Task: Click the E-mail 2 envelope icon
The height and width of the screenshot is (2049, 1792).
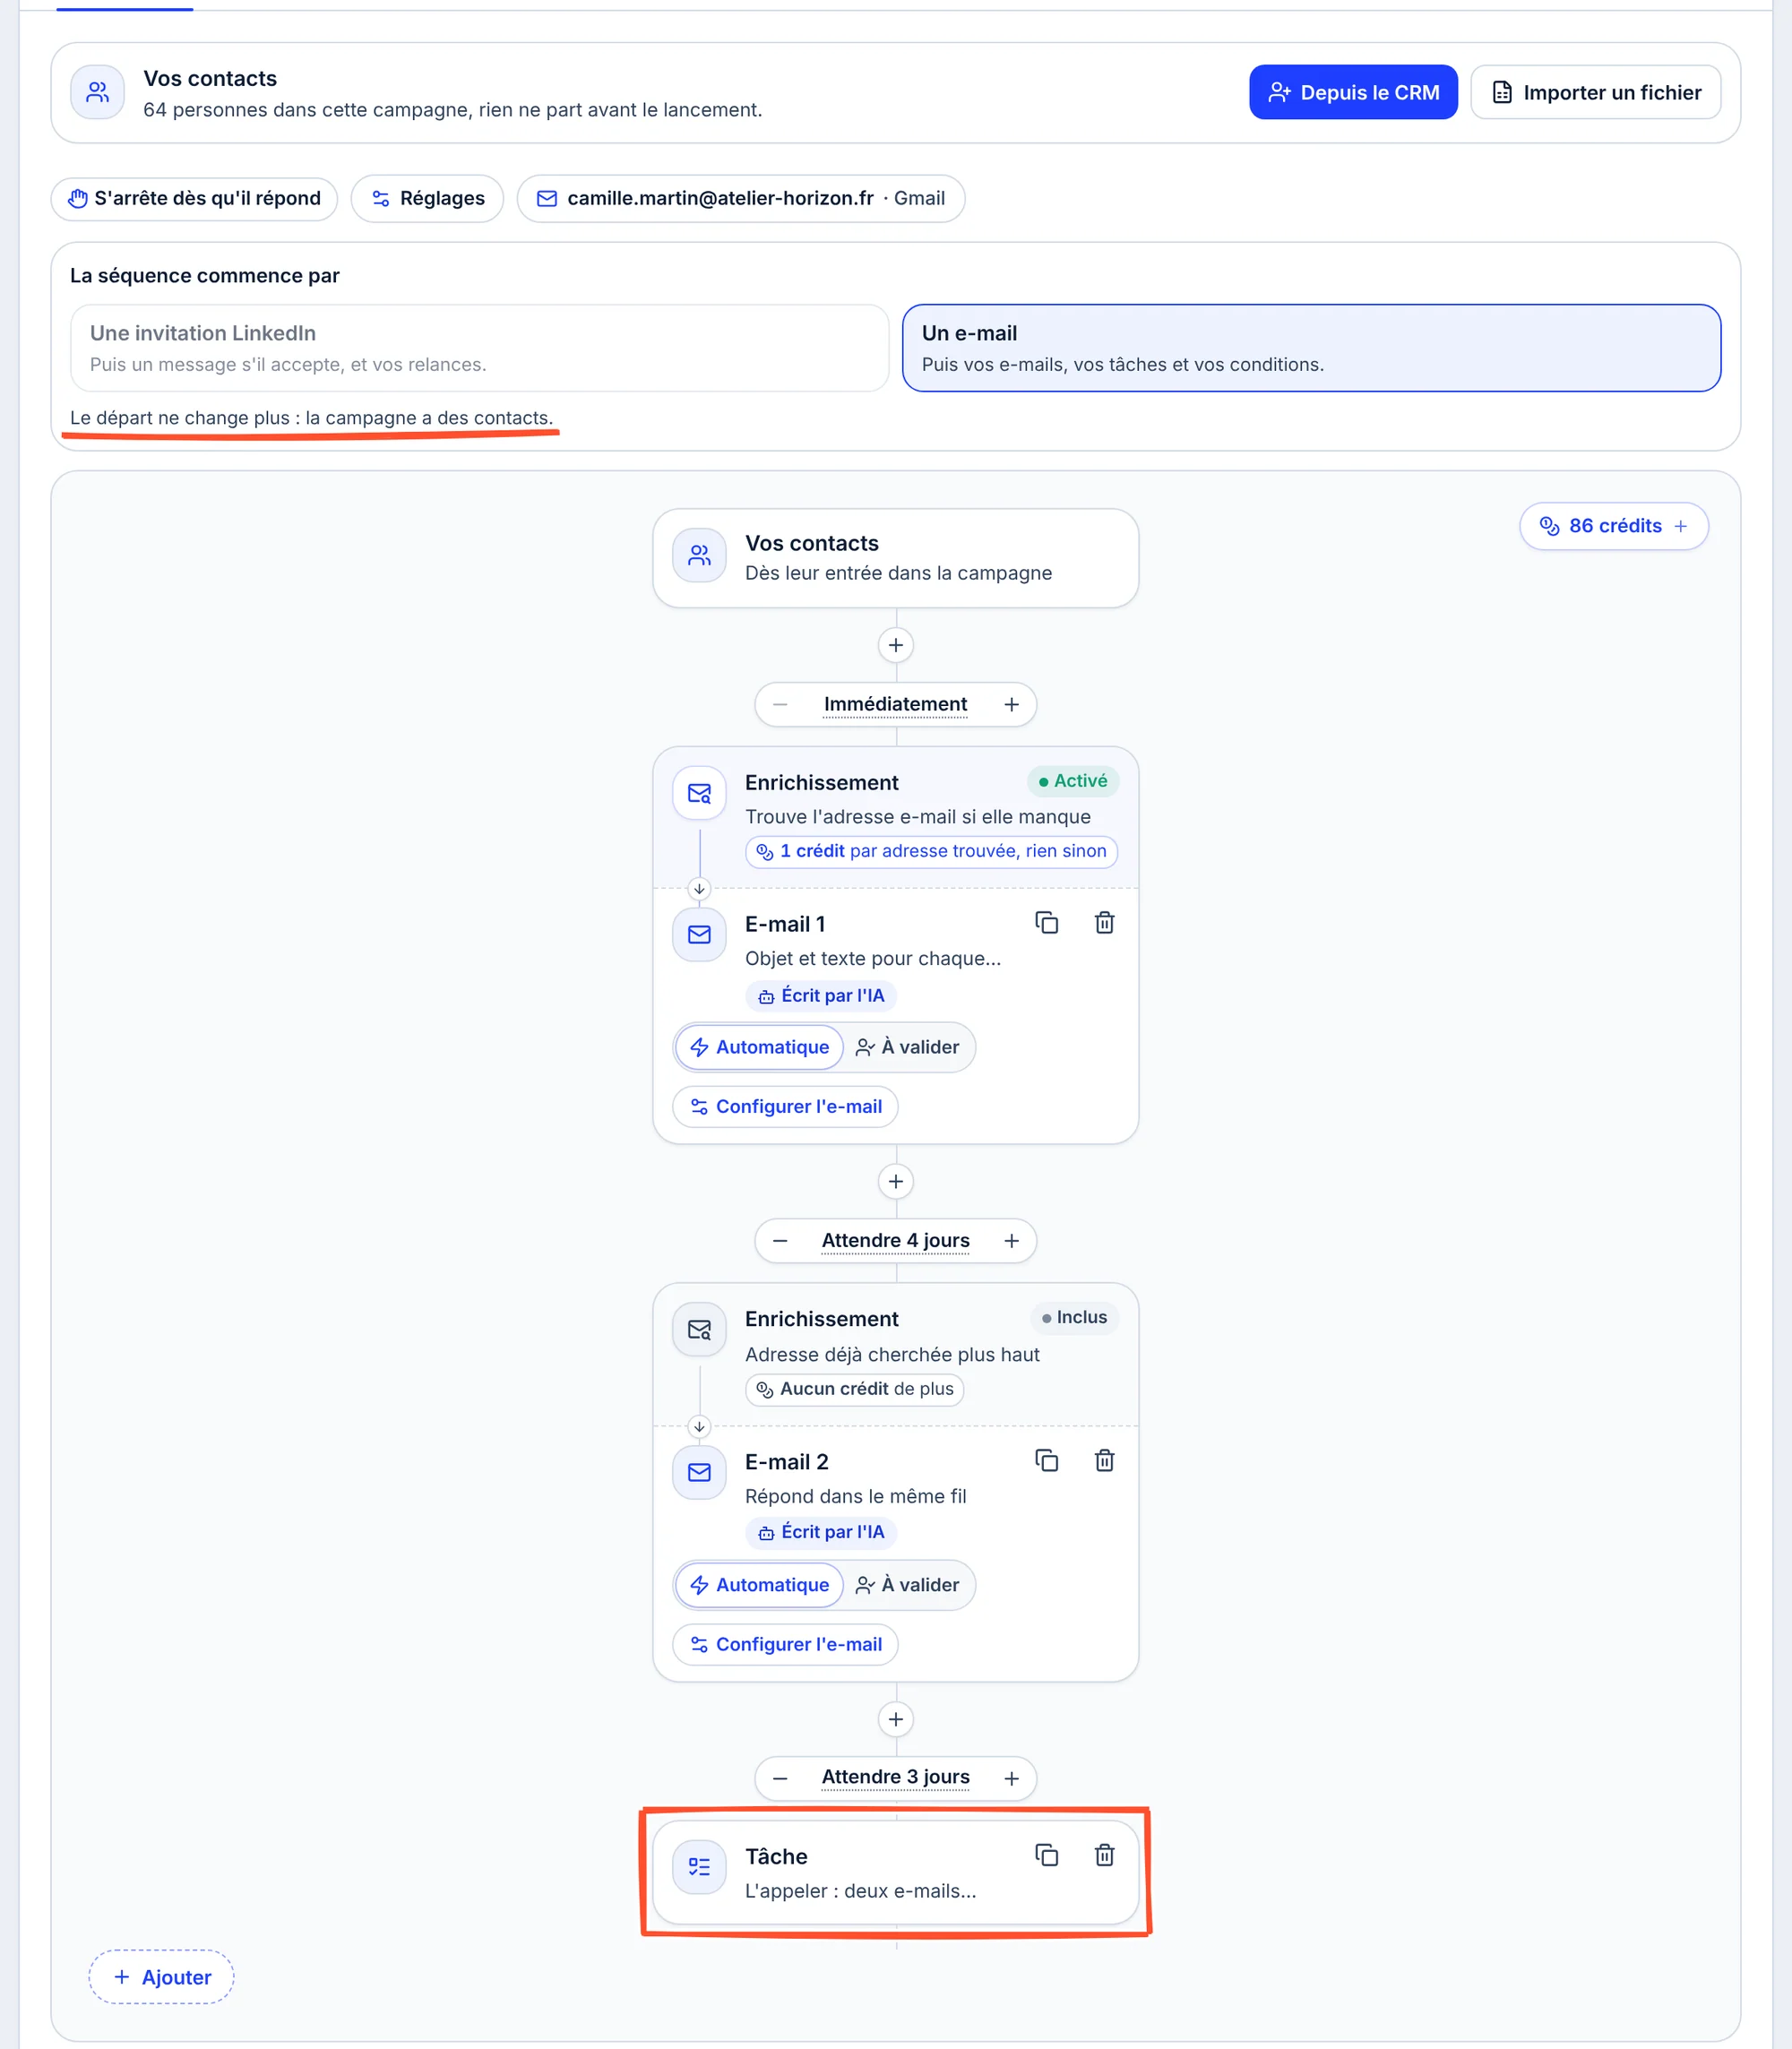Action: (x=699, y=1472)
